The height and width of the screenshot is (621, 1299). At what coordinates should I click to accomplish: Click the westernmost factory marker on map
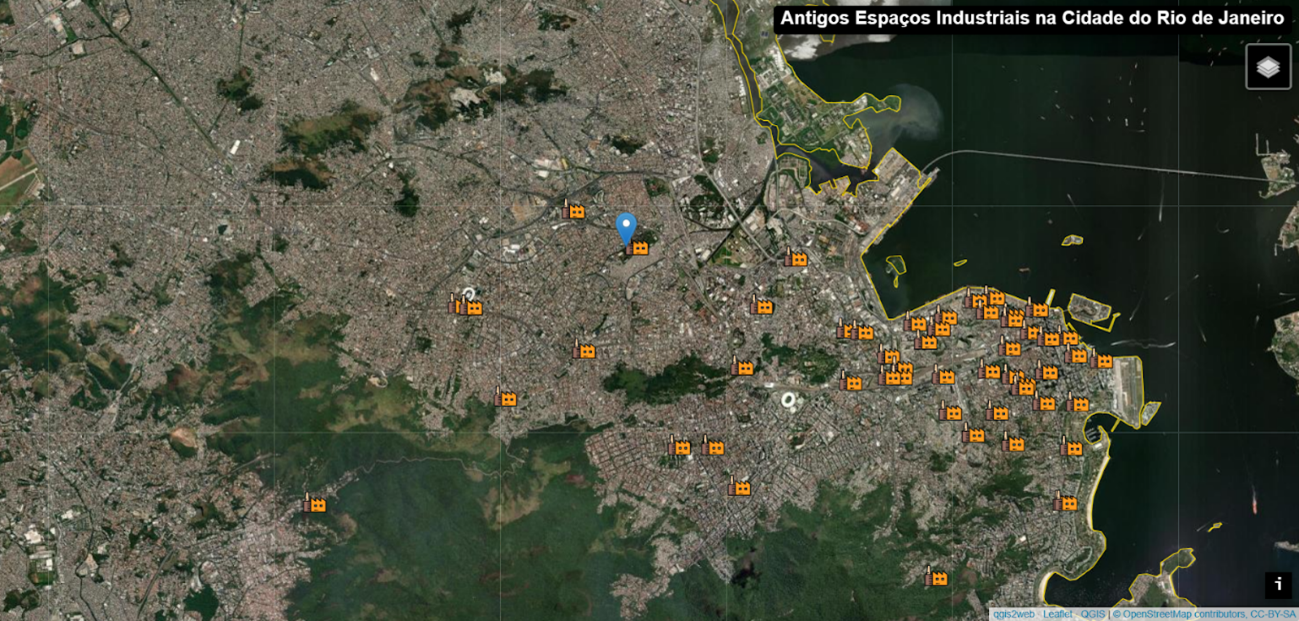tap(315, 504)
